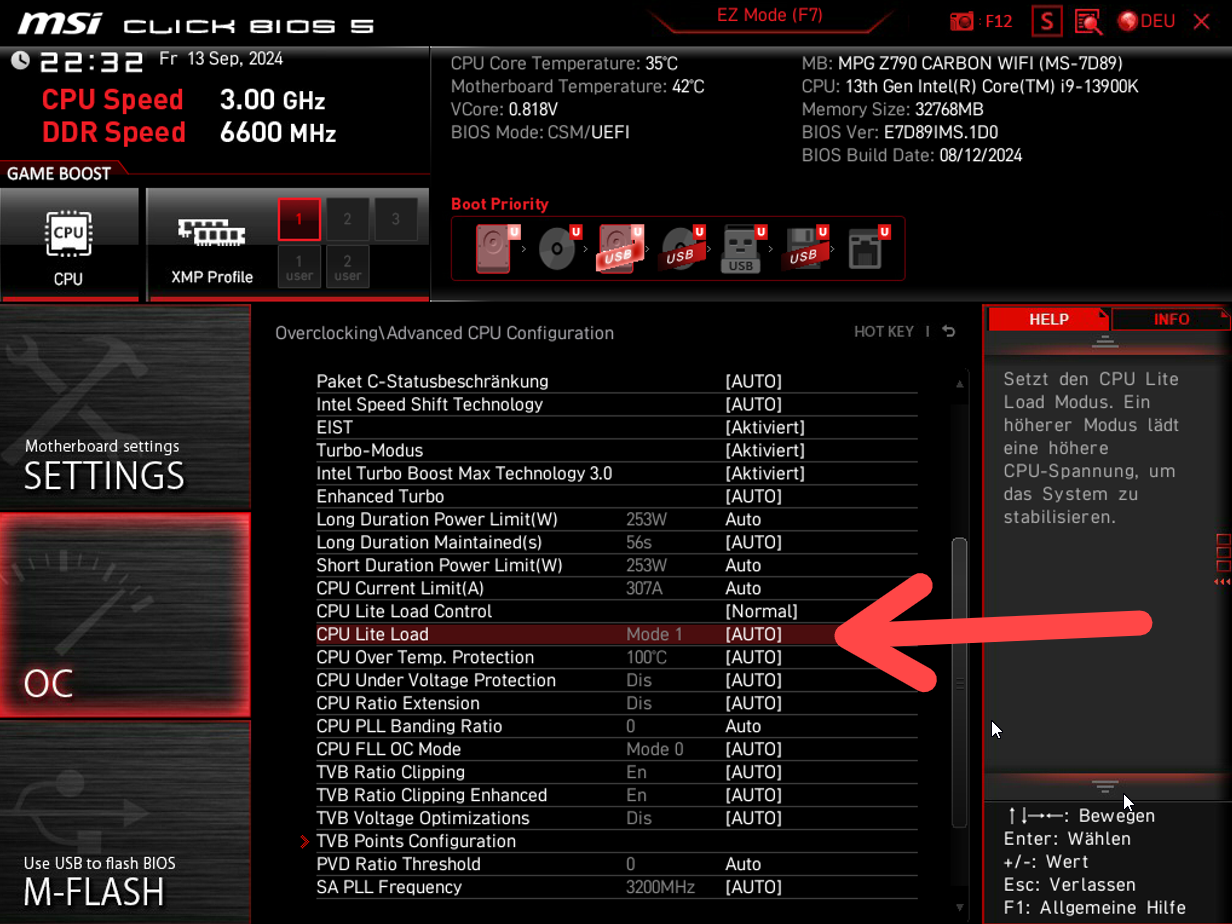Open CPU Lite Load Control [Normal] dropdown
The width and height of the screenshot is (1232, 924).
pos(762,611)
